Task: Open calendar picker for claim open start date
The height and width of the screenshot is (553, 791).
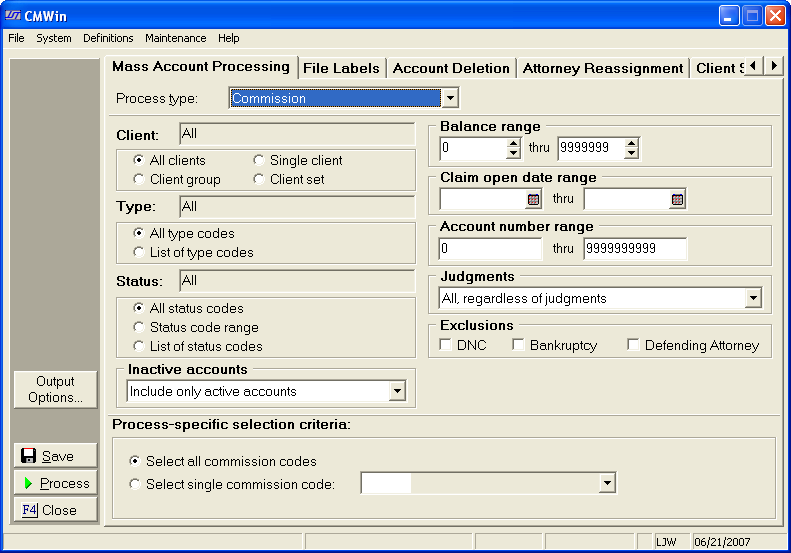Action: pyautogui.click(x=533, y=199)
